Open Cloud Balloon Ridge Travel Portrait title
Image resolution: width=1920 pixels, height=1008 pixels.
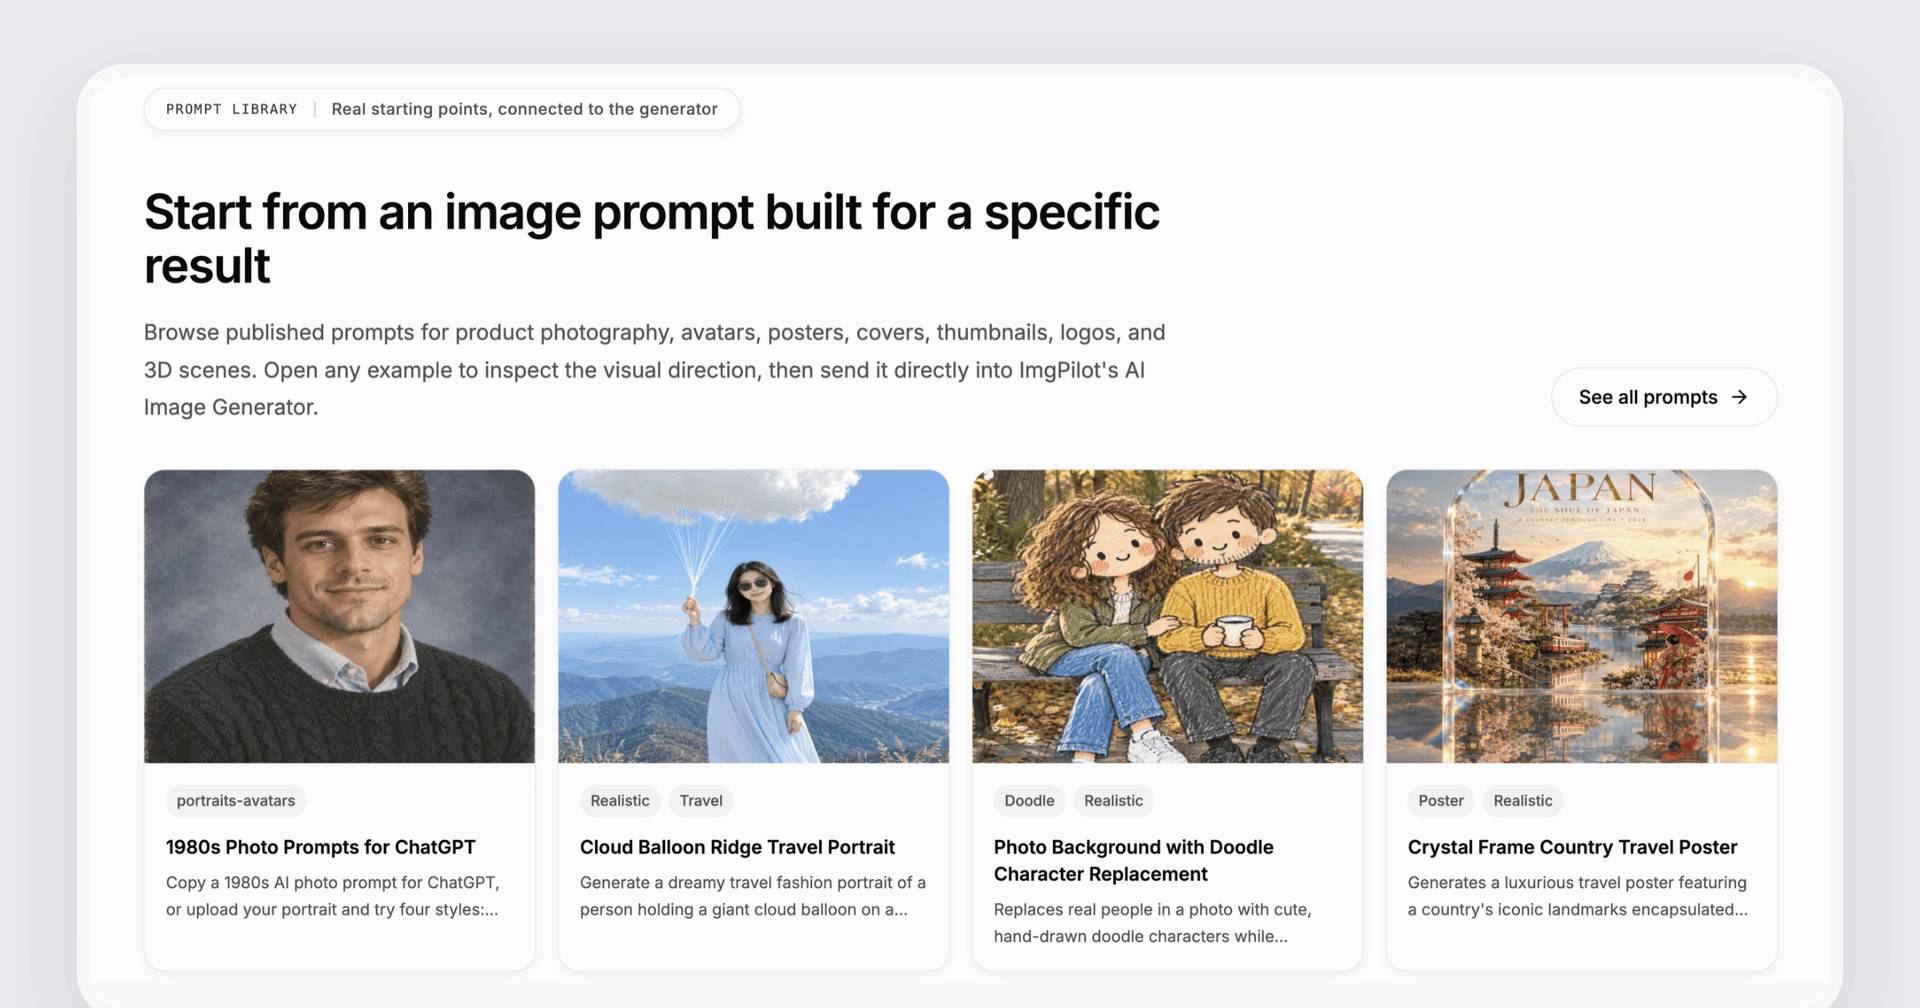tap(737, 847)
